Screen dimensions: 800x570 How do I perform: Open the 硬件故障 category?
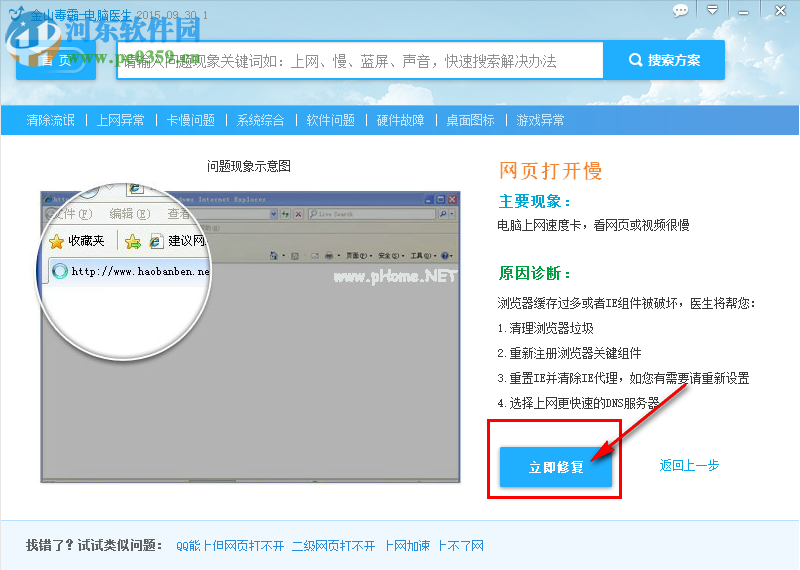(x=400, y=120)
